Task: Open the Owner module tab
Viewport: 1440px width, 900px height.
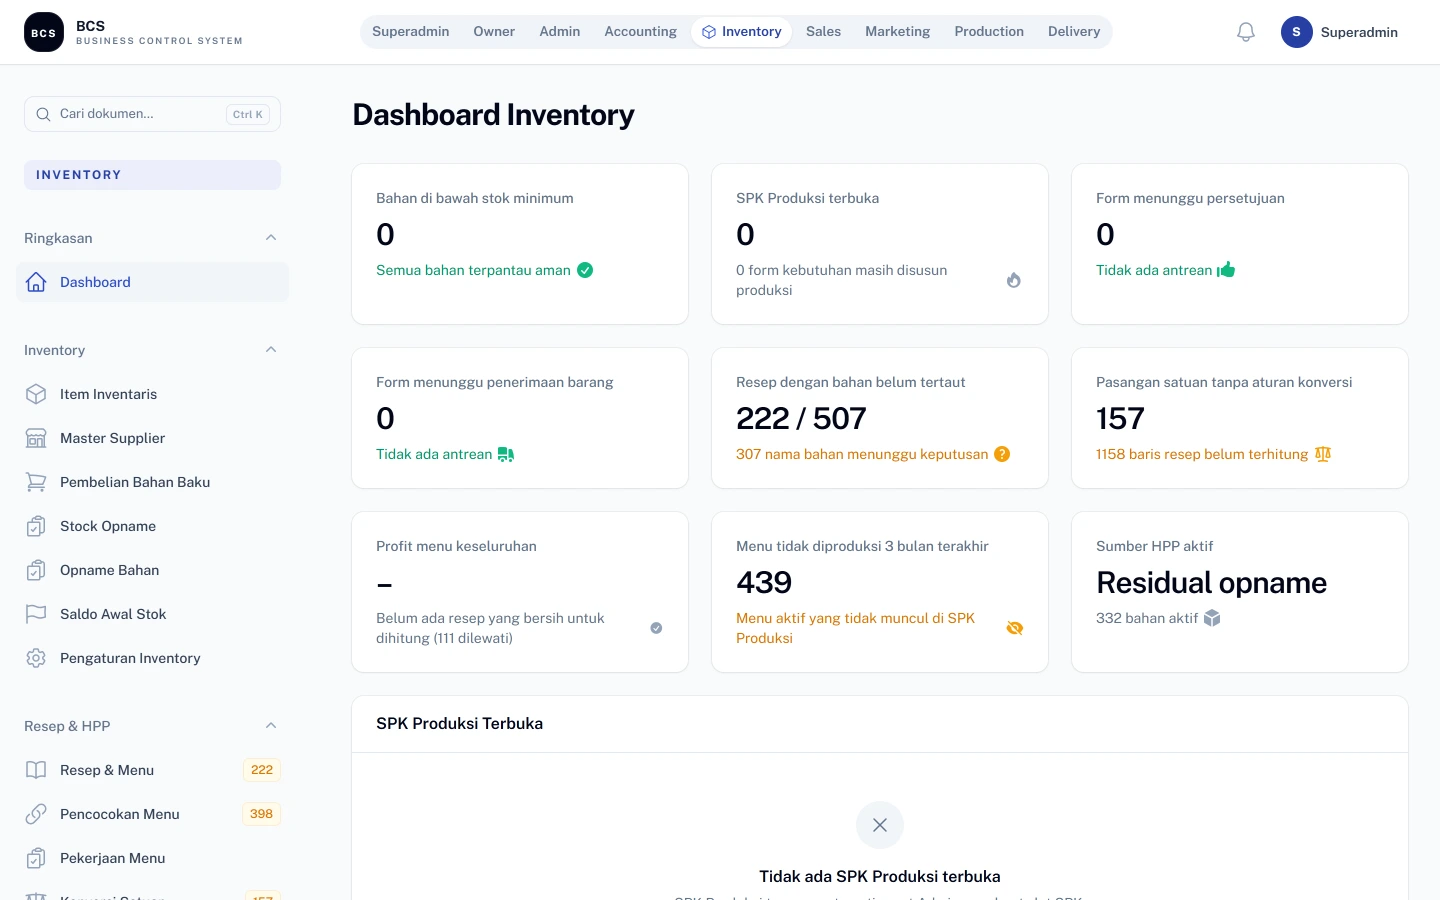Action: (494, 32)
